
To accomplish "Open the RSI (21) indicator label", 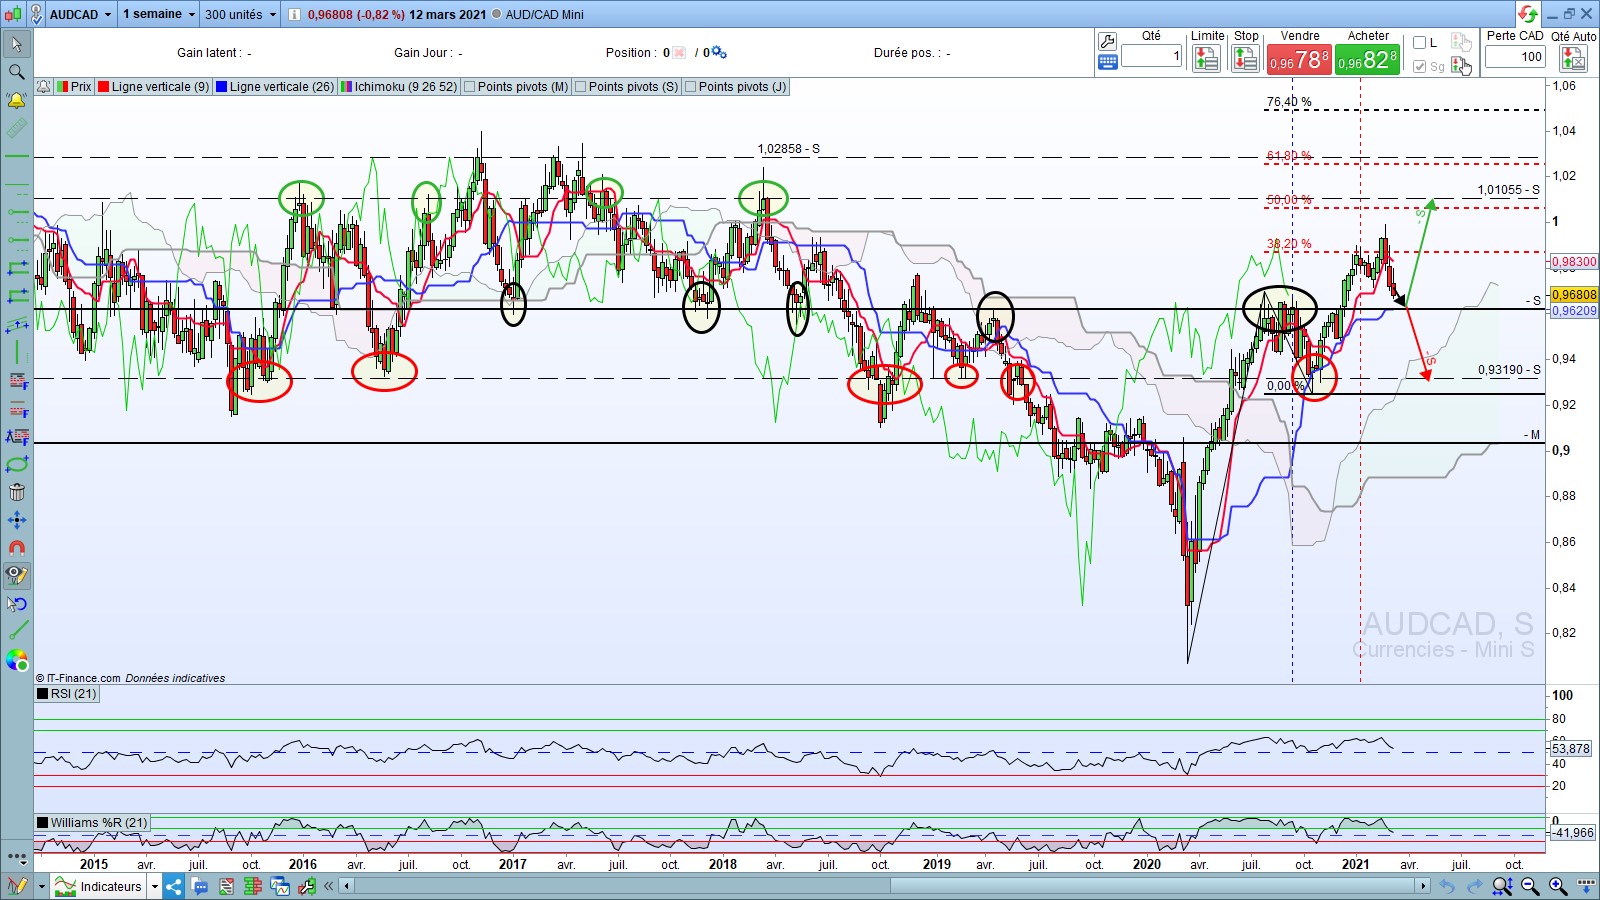I will point(67,694).
